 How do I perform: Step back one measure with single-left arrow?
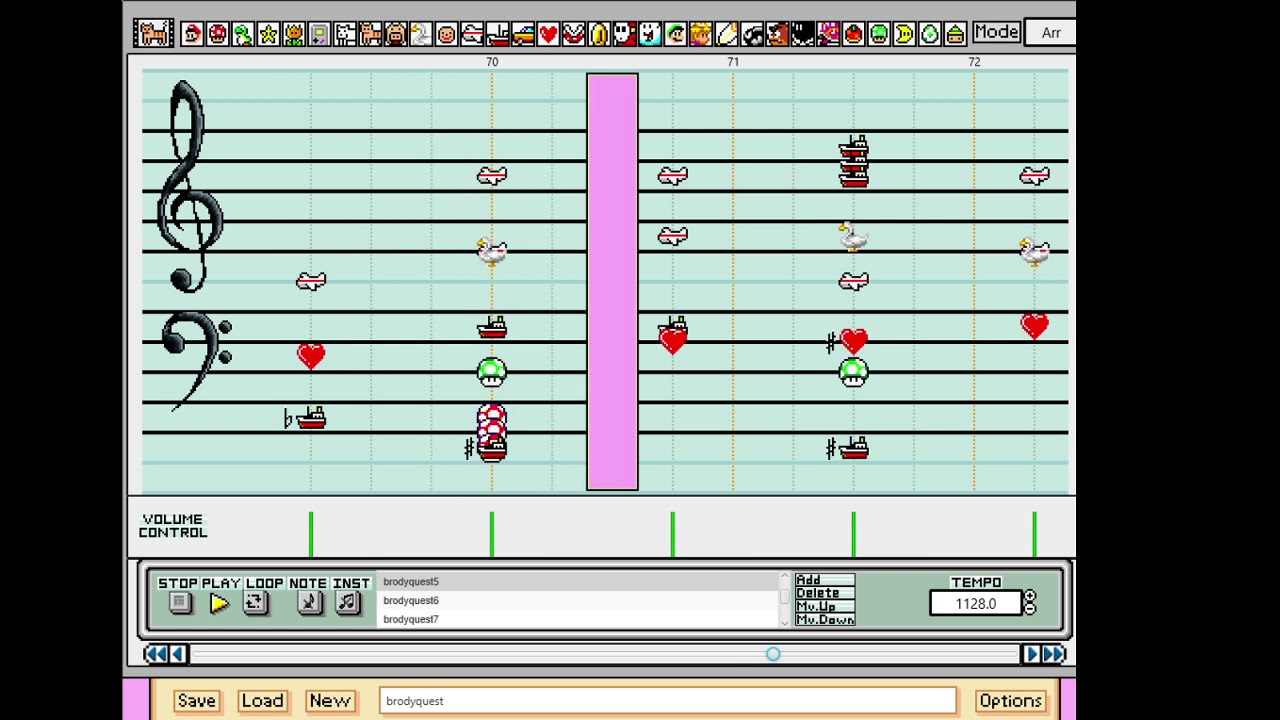(178, 654)
